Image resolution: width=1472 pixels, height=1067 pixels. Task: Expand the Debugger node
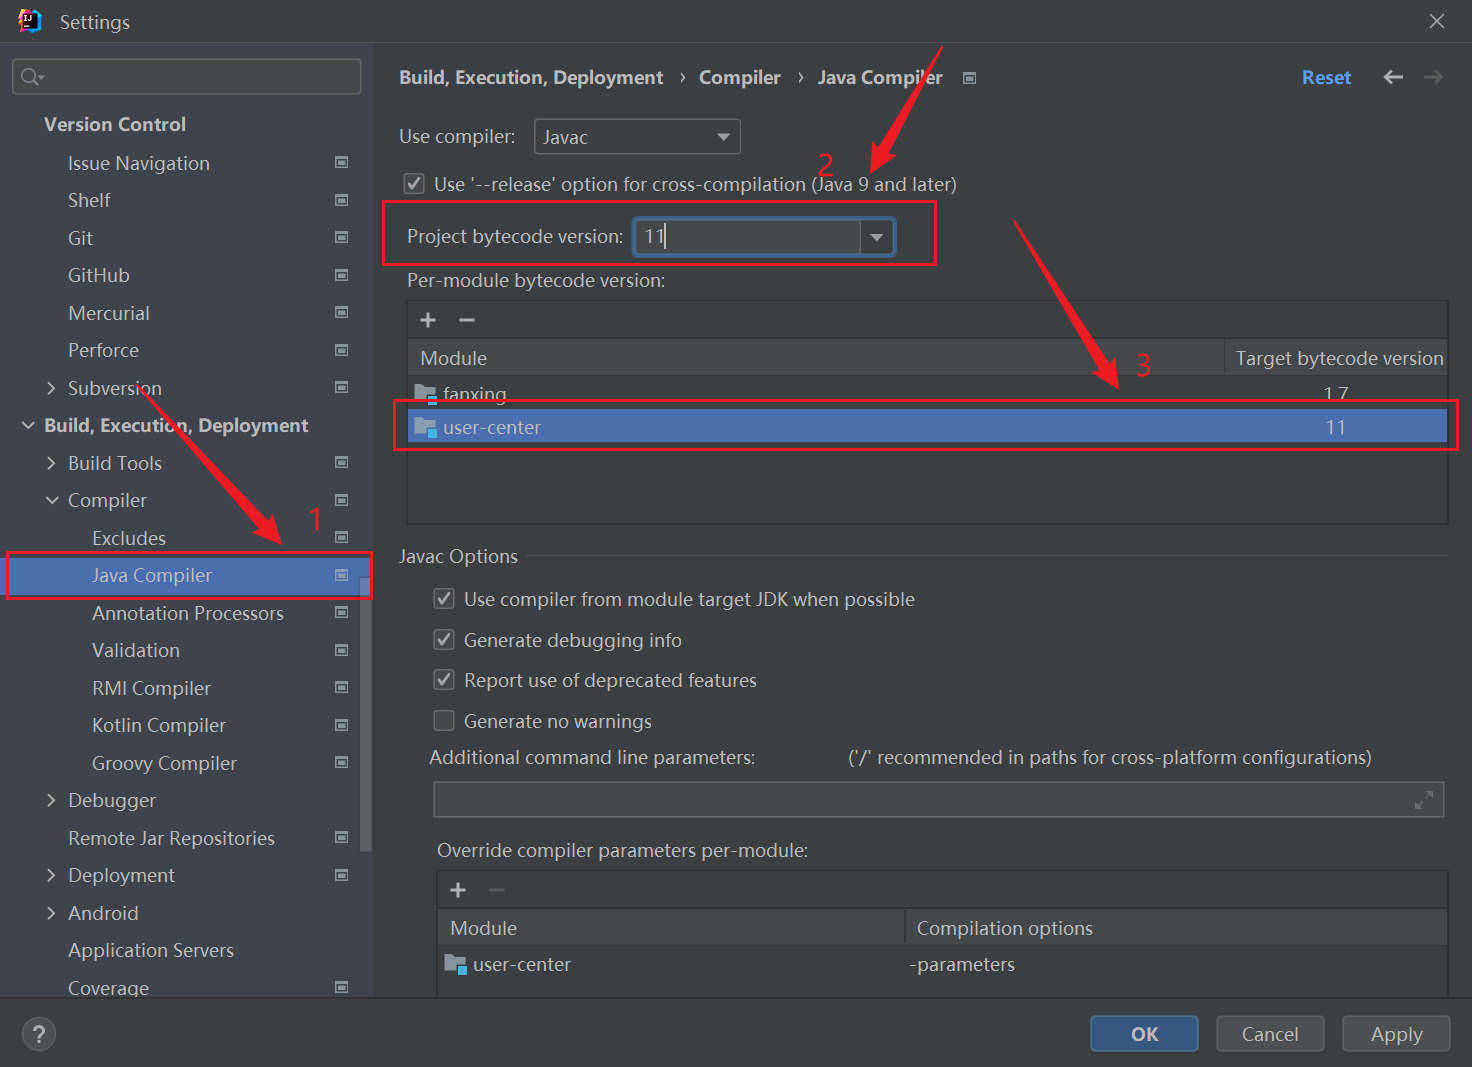(51, 800)
